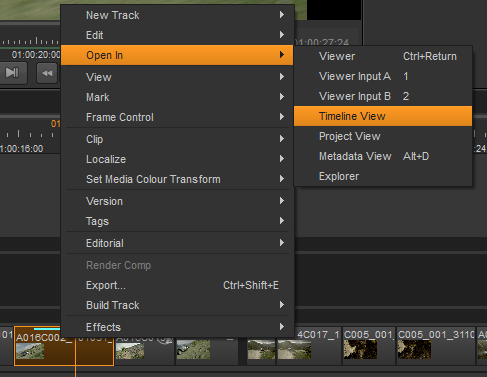Open the Frame Control submenu
The height and width of the screenshot is (377, 487).
click(177, 117)
